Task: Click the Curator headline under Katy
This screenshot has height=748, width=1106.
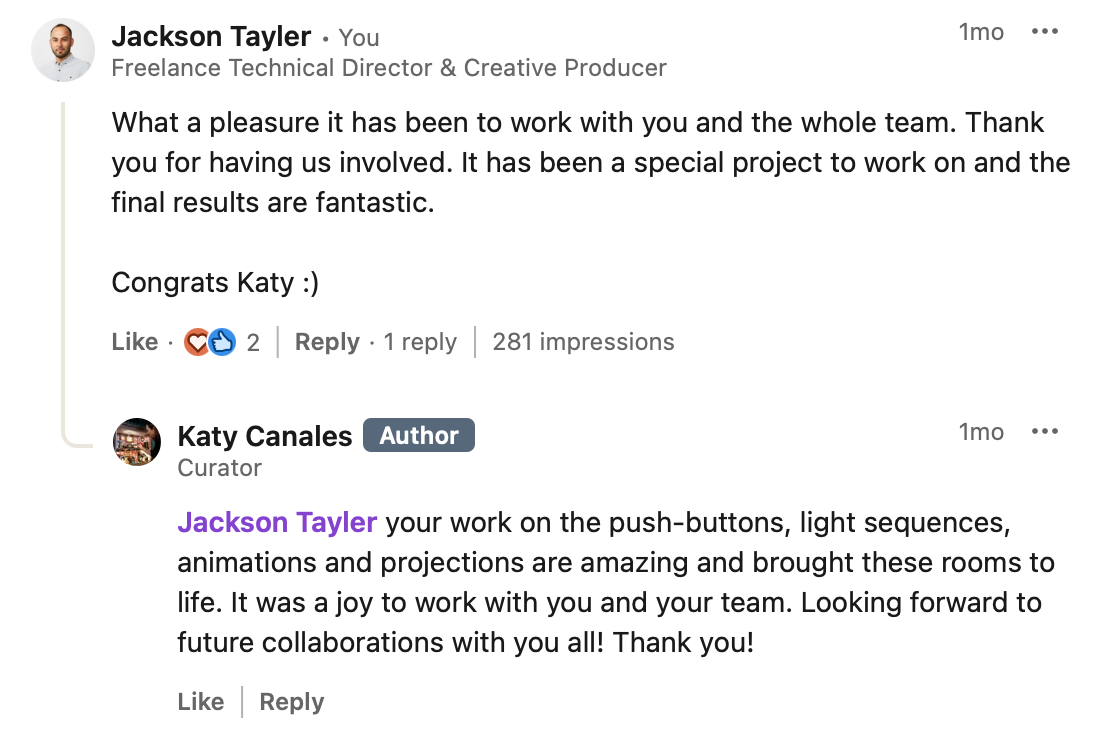Action: (219, 468)
